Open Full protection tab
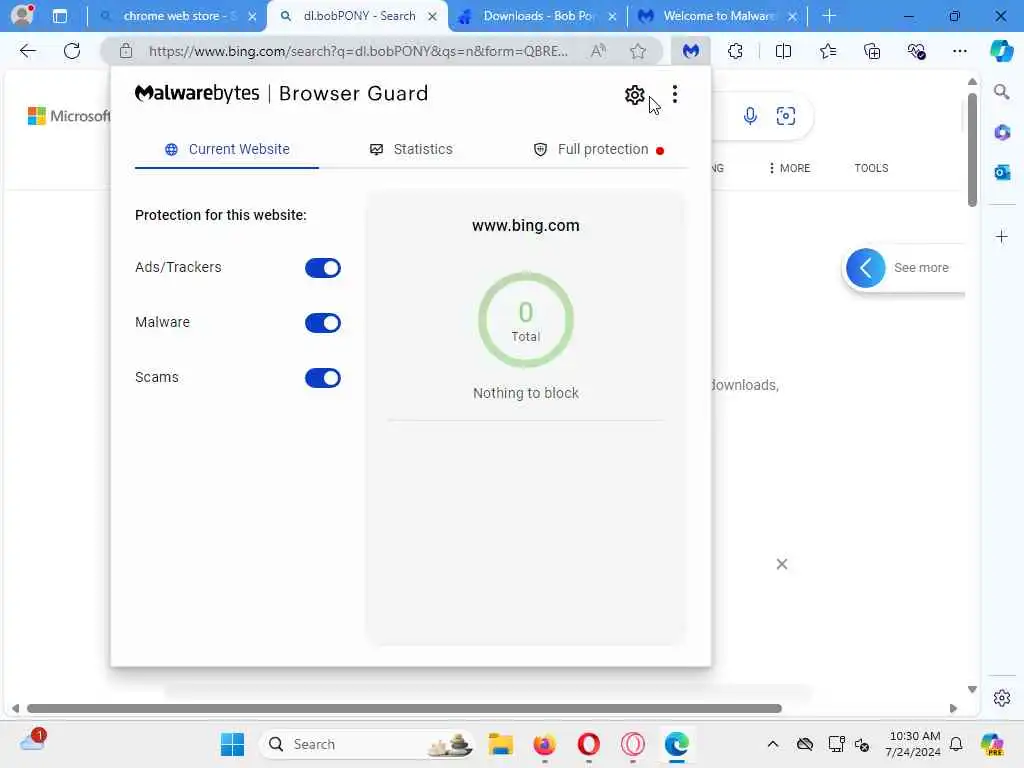 pos(598,150)
